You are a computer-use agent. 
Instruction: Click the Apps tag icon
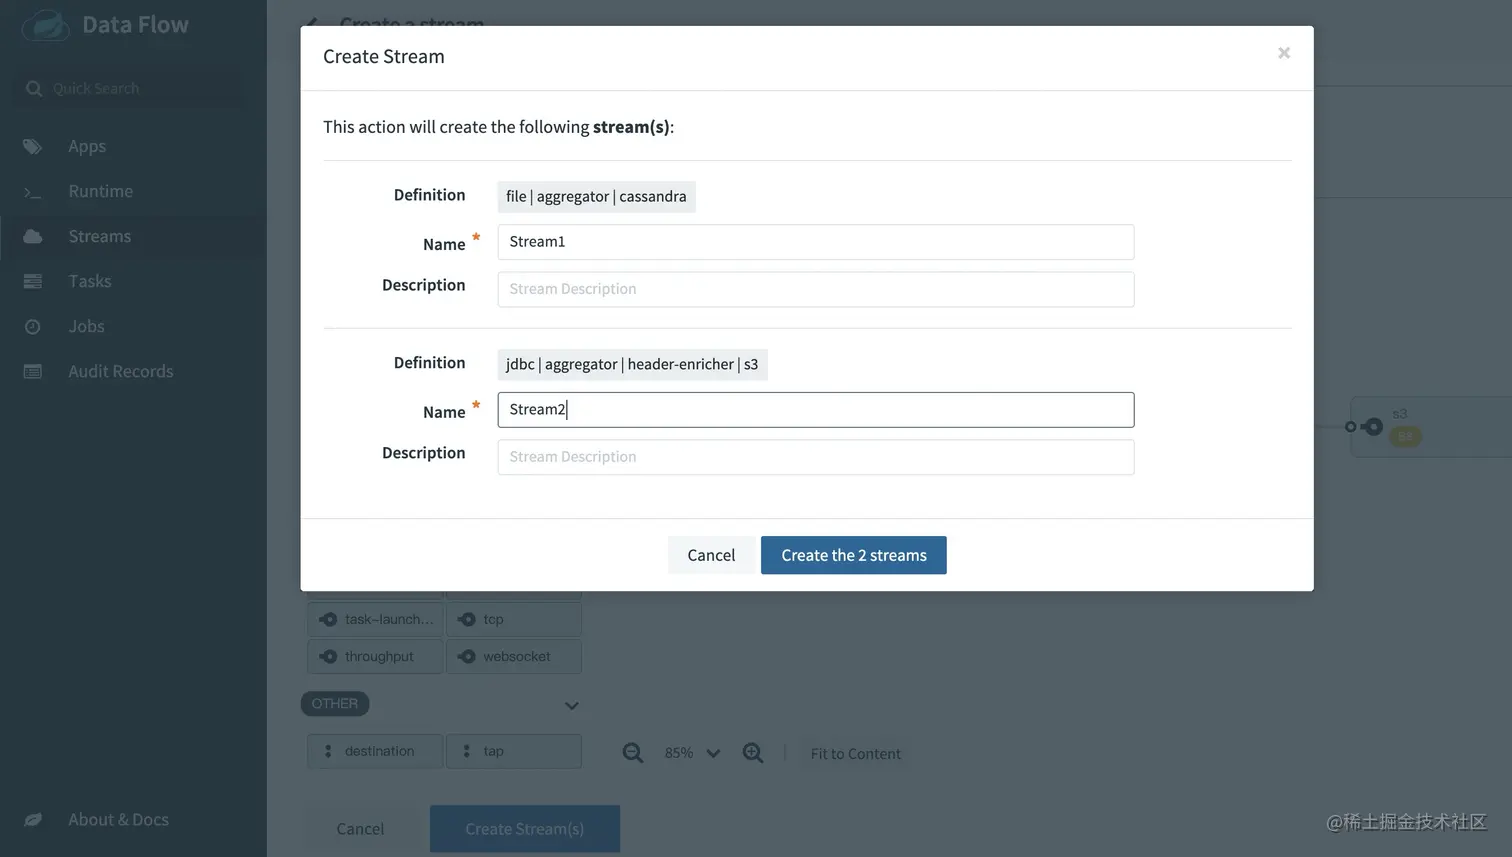pos(33,146)
